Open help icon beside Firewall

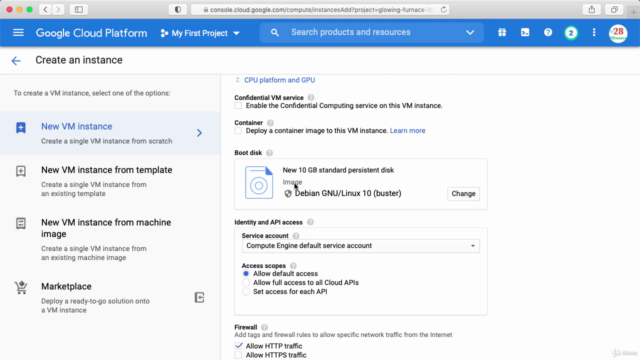coord(264,327)
